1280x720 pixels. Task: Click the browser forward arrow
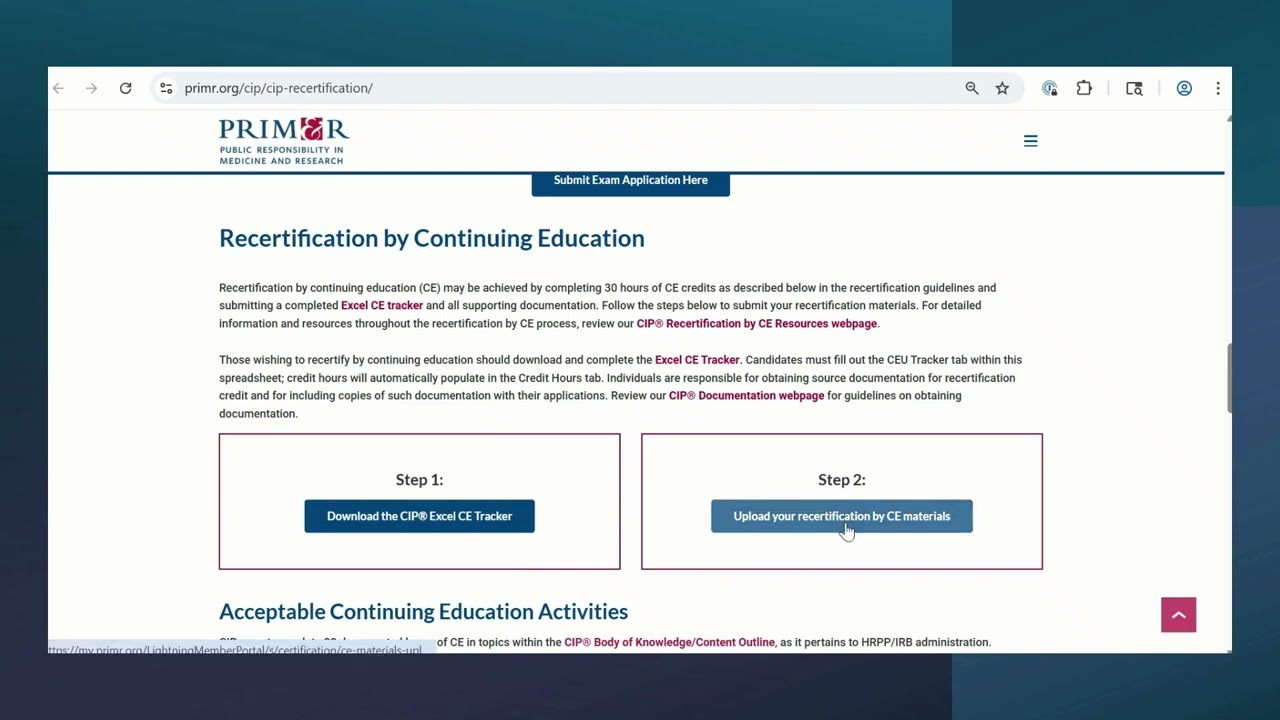tap(91, 88)
